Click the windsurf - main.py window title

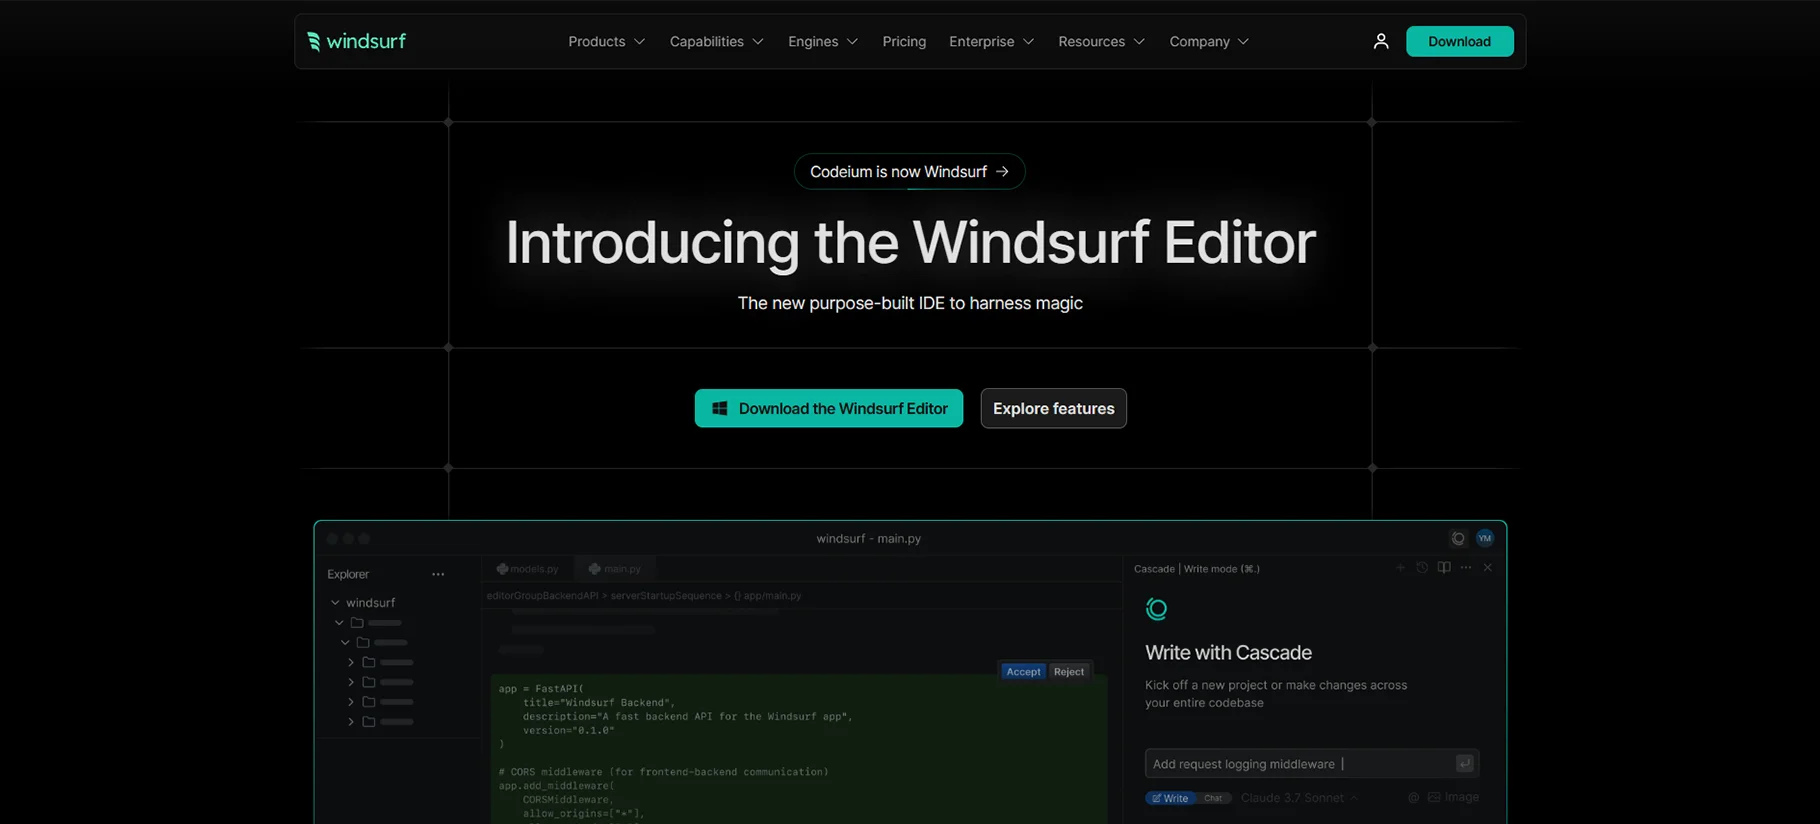(869, 538)
